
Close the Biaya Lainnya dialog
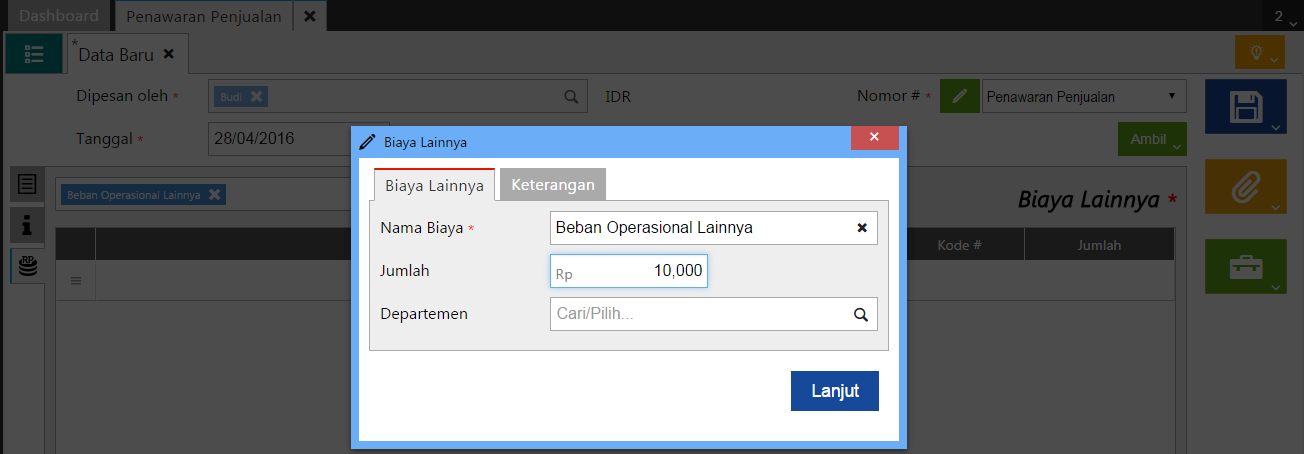pyautogui.click(x=874, y=138)
